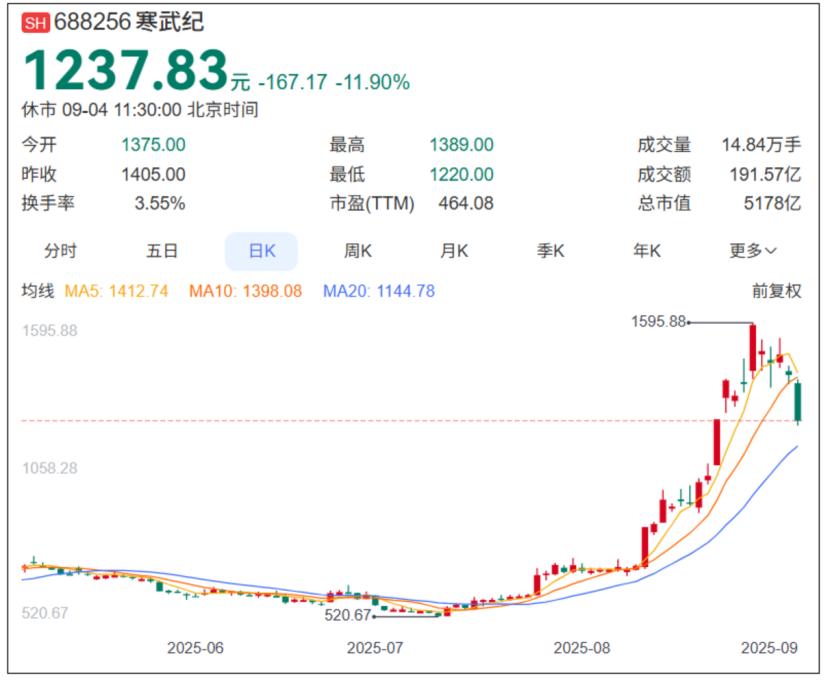Click the 市盈(TTM) value 464.08
The width and height of the screenshot is (830, 680).
(466, 203)
